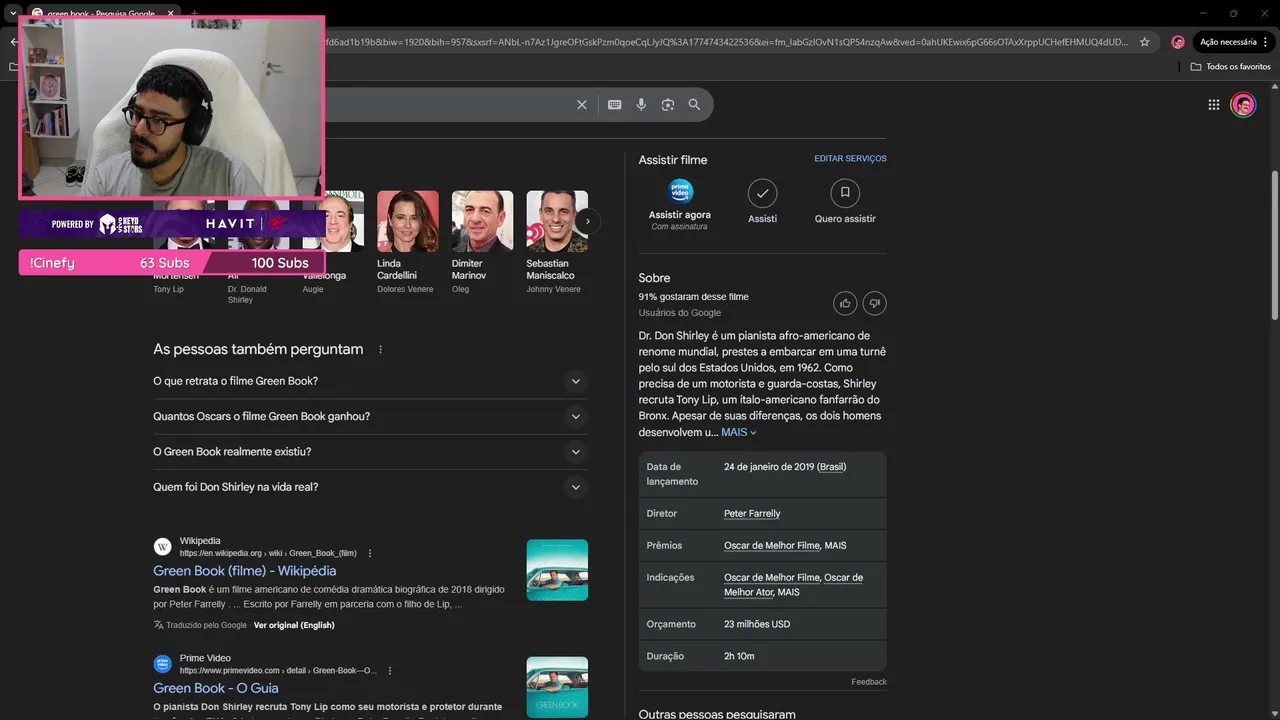Open 'Green Book - O Guia' result

(216, 688)
